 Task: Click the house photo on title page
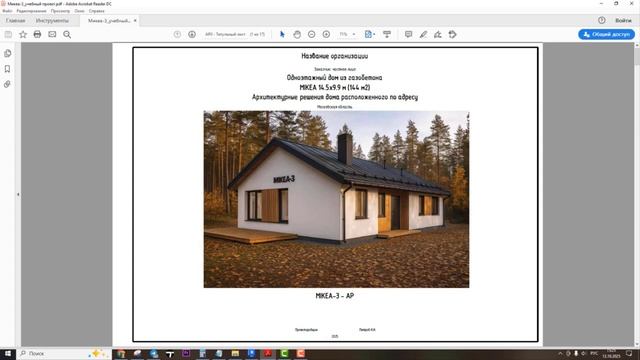(x=336, y=199)
